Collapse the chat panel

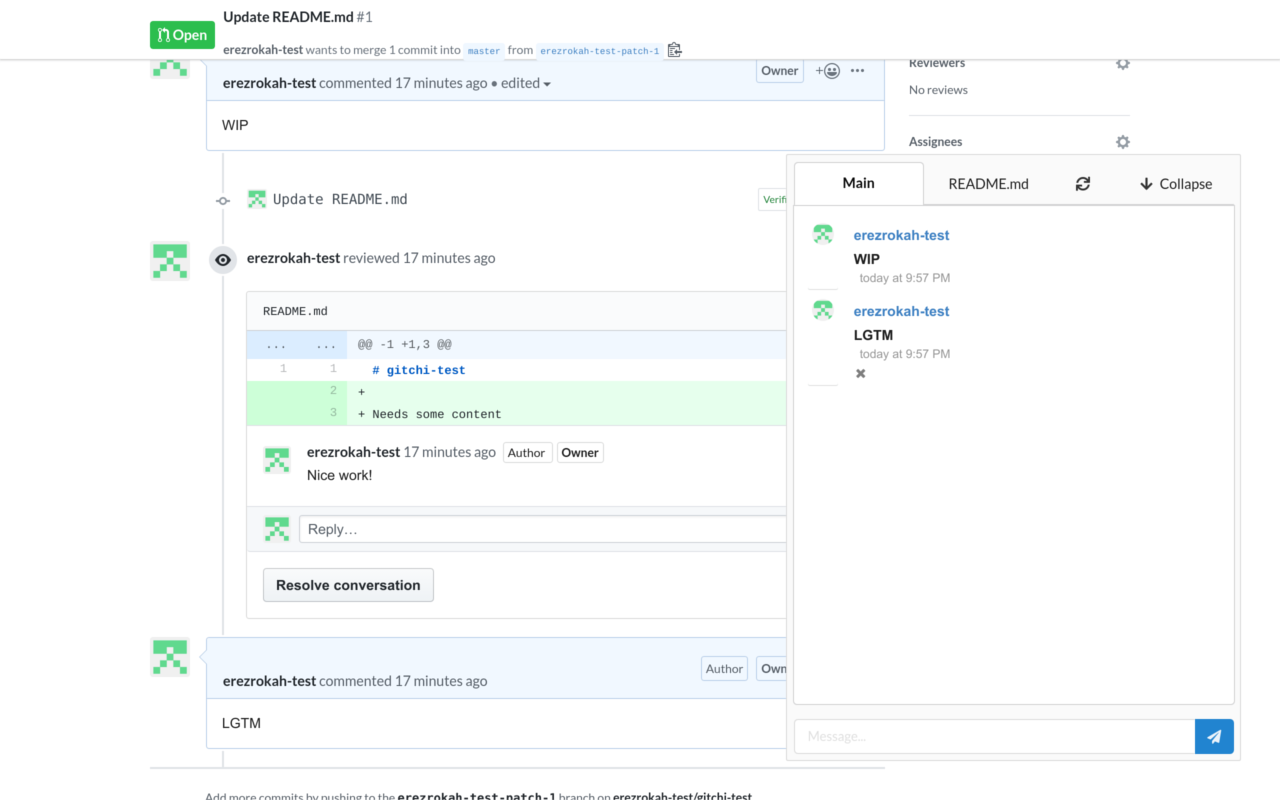1176,184
